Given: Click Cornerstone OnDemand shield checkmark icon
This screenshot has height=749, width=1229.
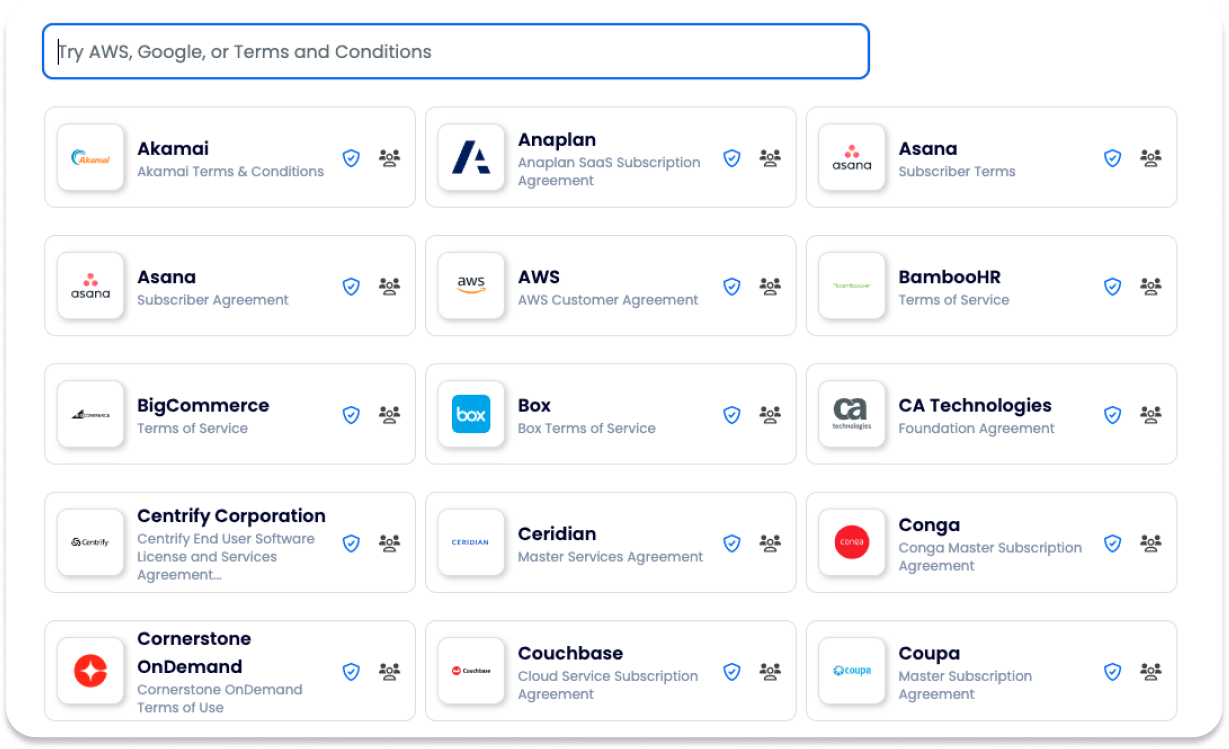Looking at the screenshot, I should point(351,672).
